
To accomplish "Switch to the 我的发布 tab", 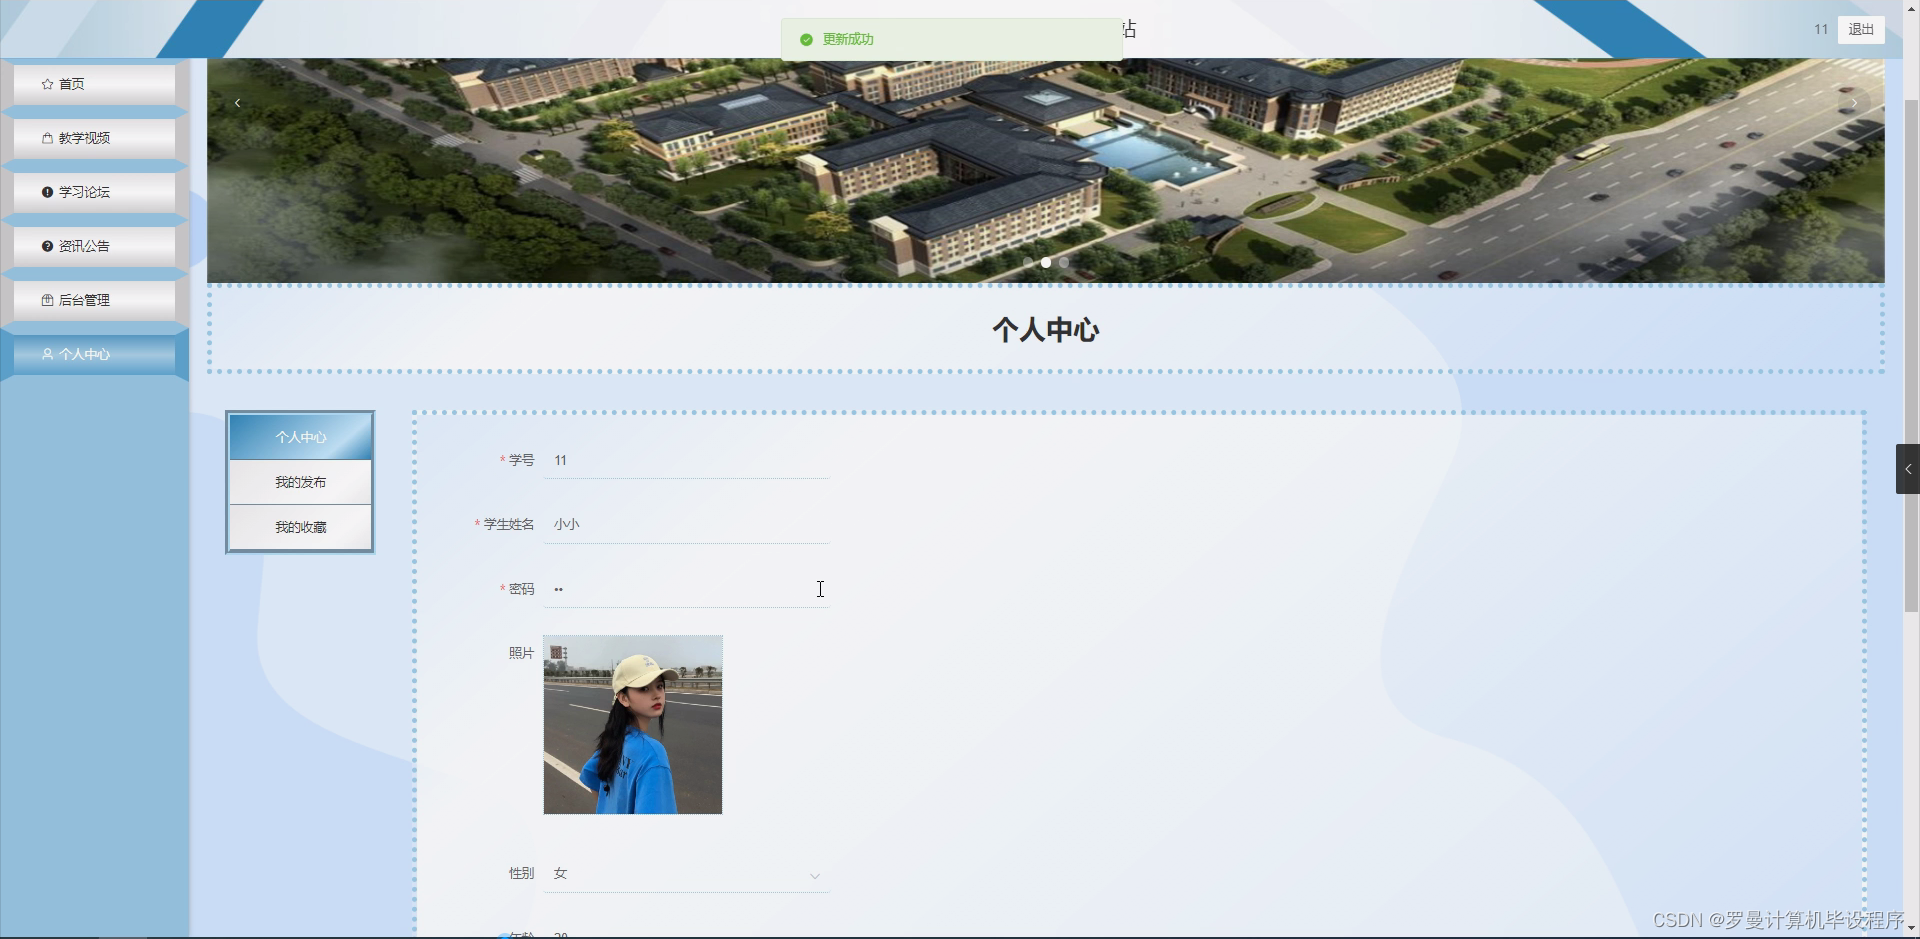I will 299,481.
